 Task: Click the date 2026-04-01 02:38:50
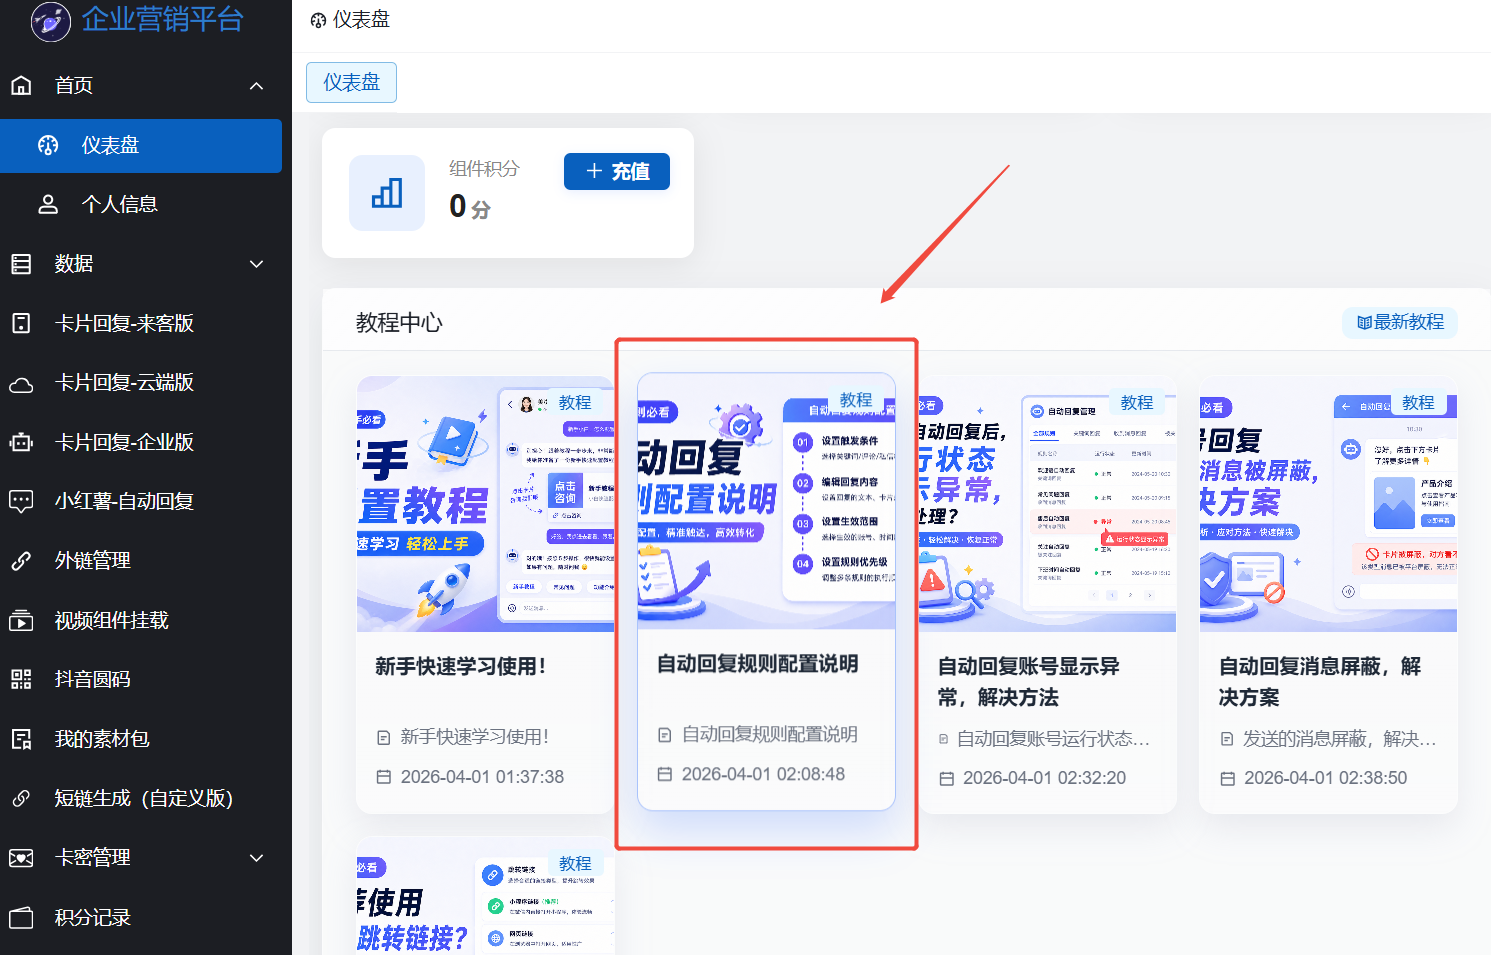point(1325,778)
